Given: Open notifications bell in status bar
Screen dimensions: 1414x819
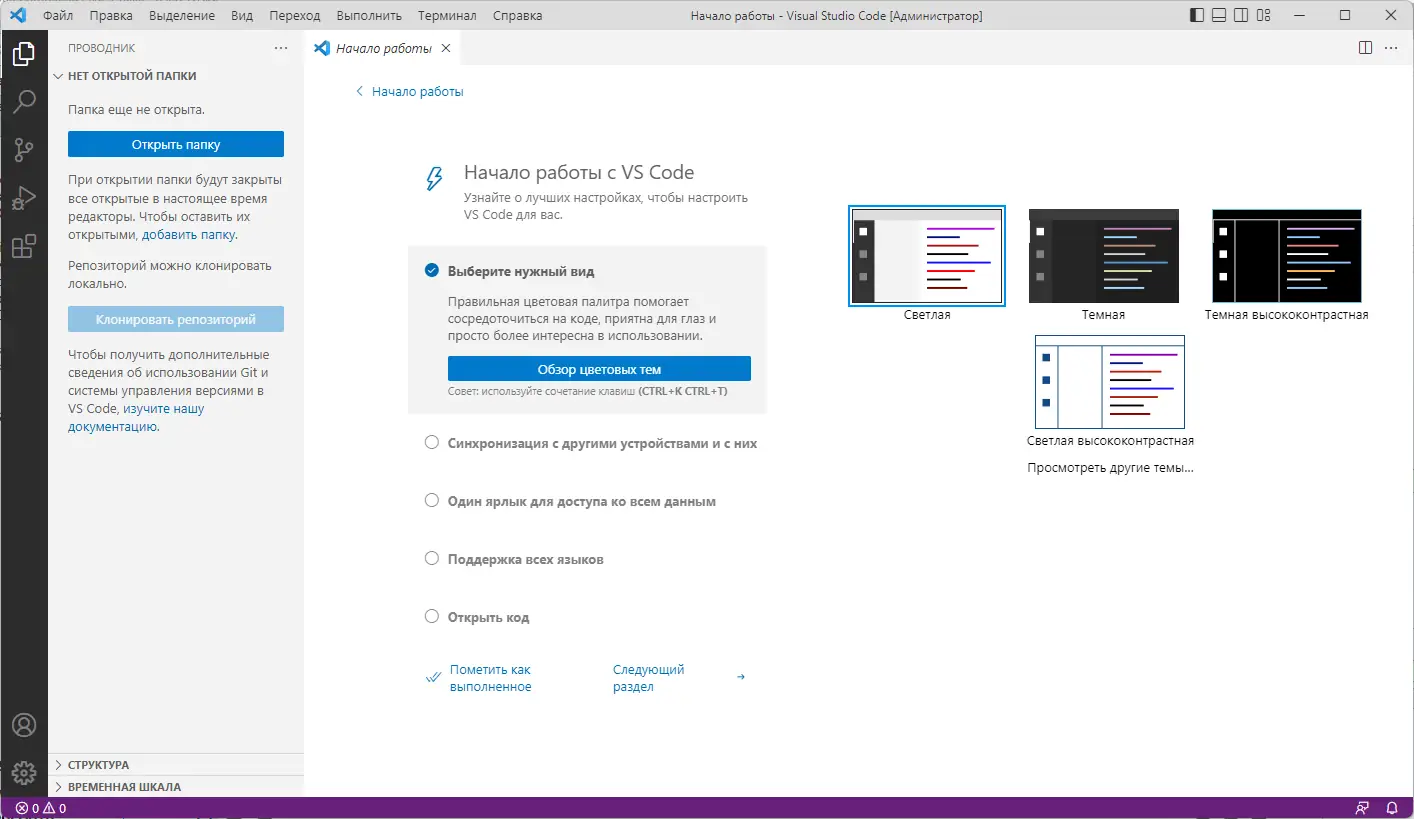Looking at the screenshot, I should point(1391,808).
